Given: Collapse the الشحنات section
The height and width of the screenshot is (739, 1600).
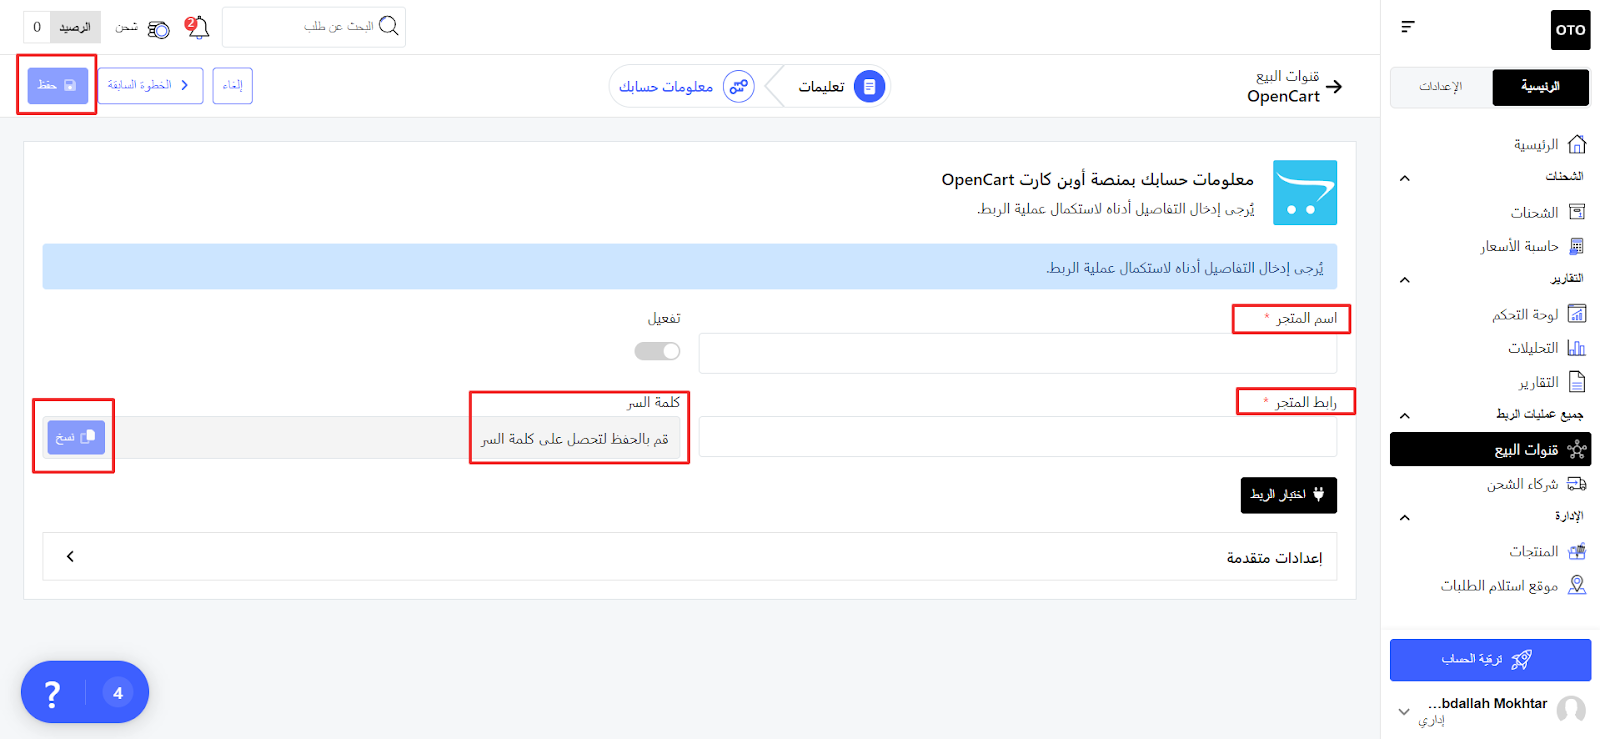Looking at the screenshot, I should coord(1405,178).
